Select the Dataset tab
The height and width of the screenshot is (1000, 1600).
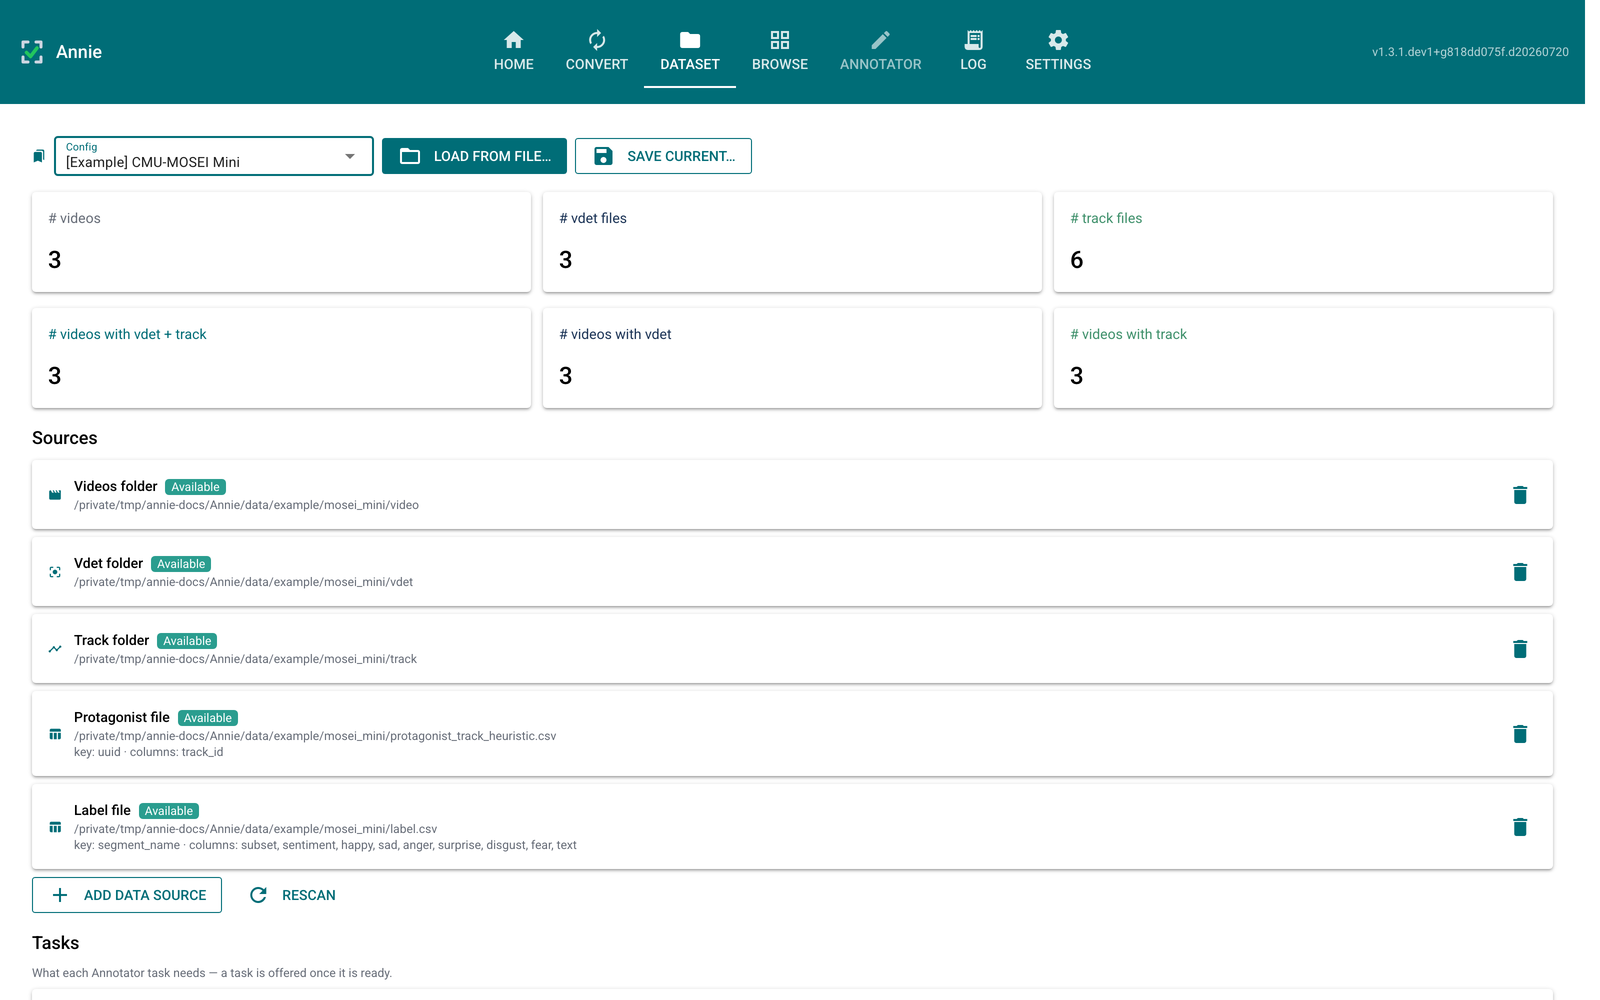tap(690, 52)
